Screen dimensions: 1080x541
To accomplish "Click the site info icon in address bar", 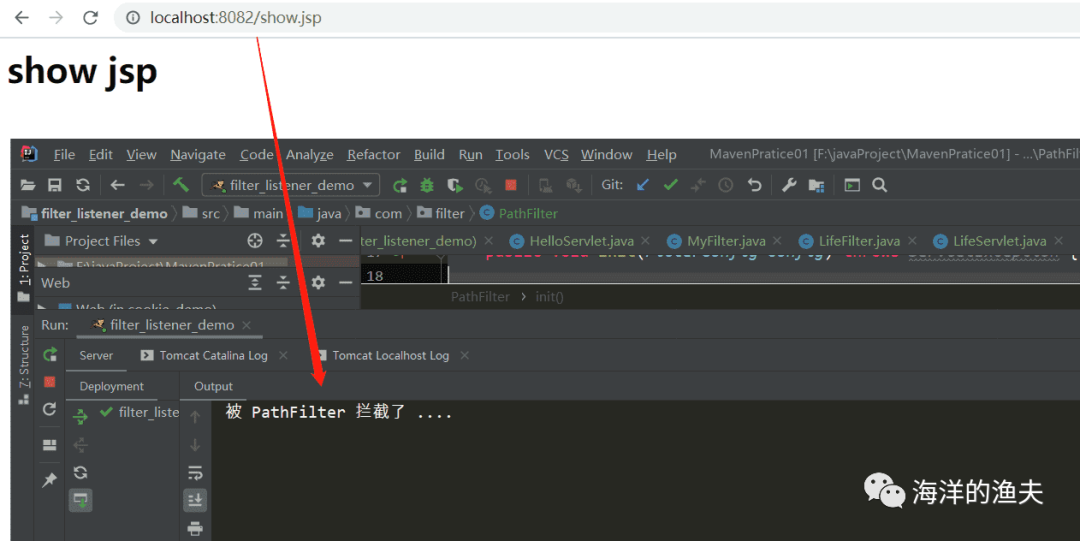I will tap(133, 18).
